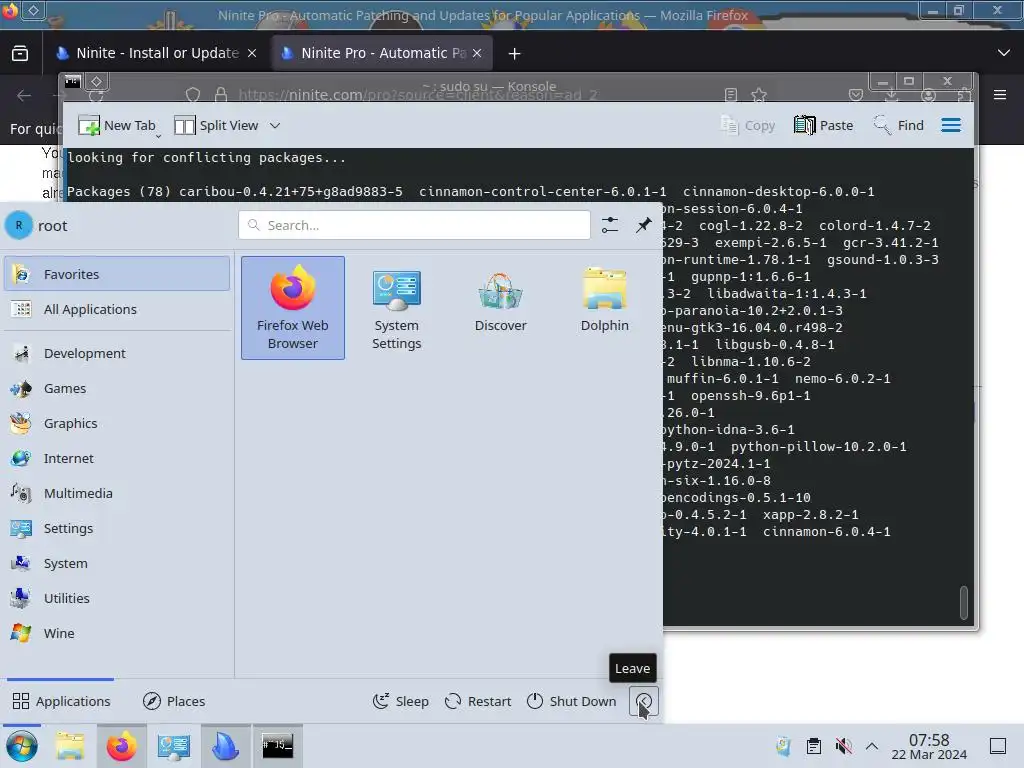
Task: Click Konsole terminal scrollbar handle
Action: tap(963, 602)
